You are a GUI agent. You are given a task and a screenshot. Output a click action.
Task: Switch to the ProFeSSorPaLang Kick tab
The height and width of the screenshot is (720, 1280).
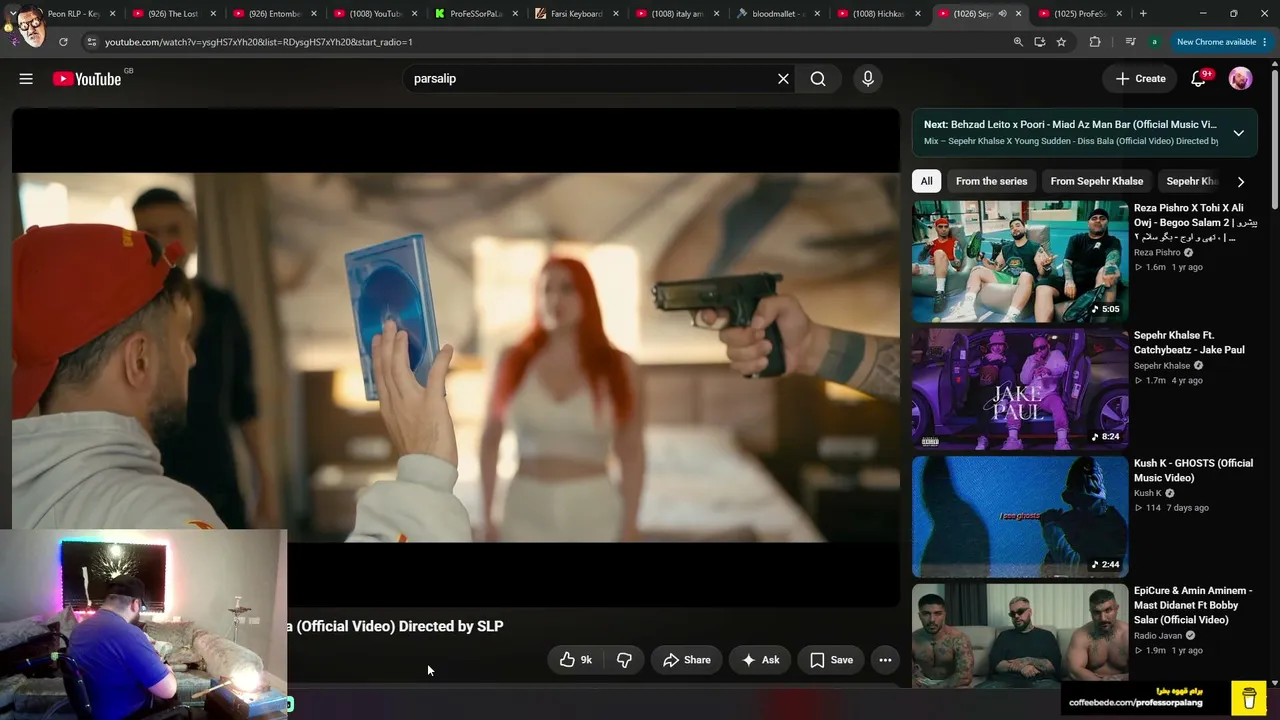(x=476, y=14)
